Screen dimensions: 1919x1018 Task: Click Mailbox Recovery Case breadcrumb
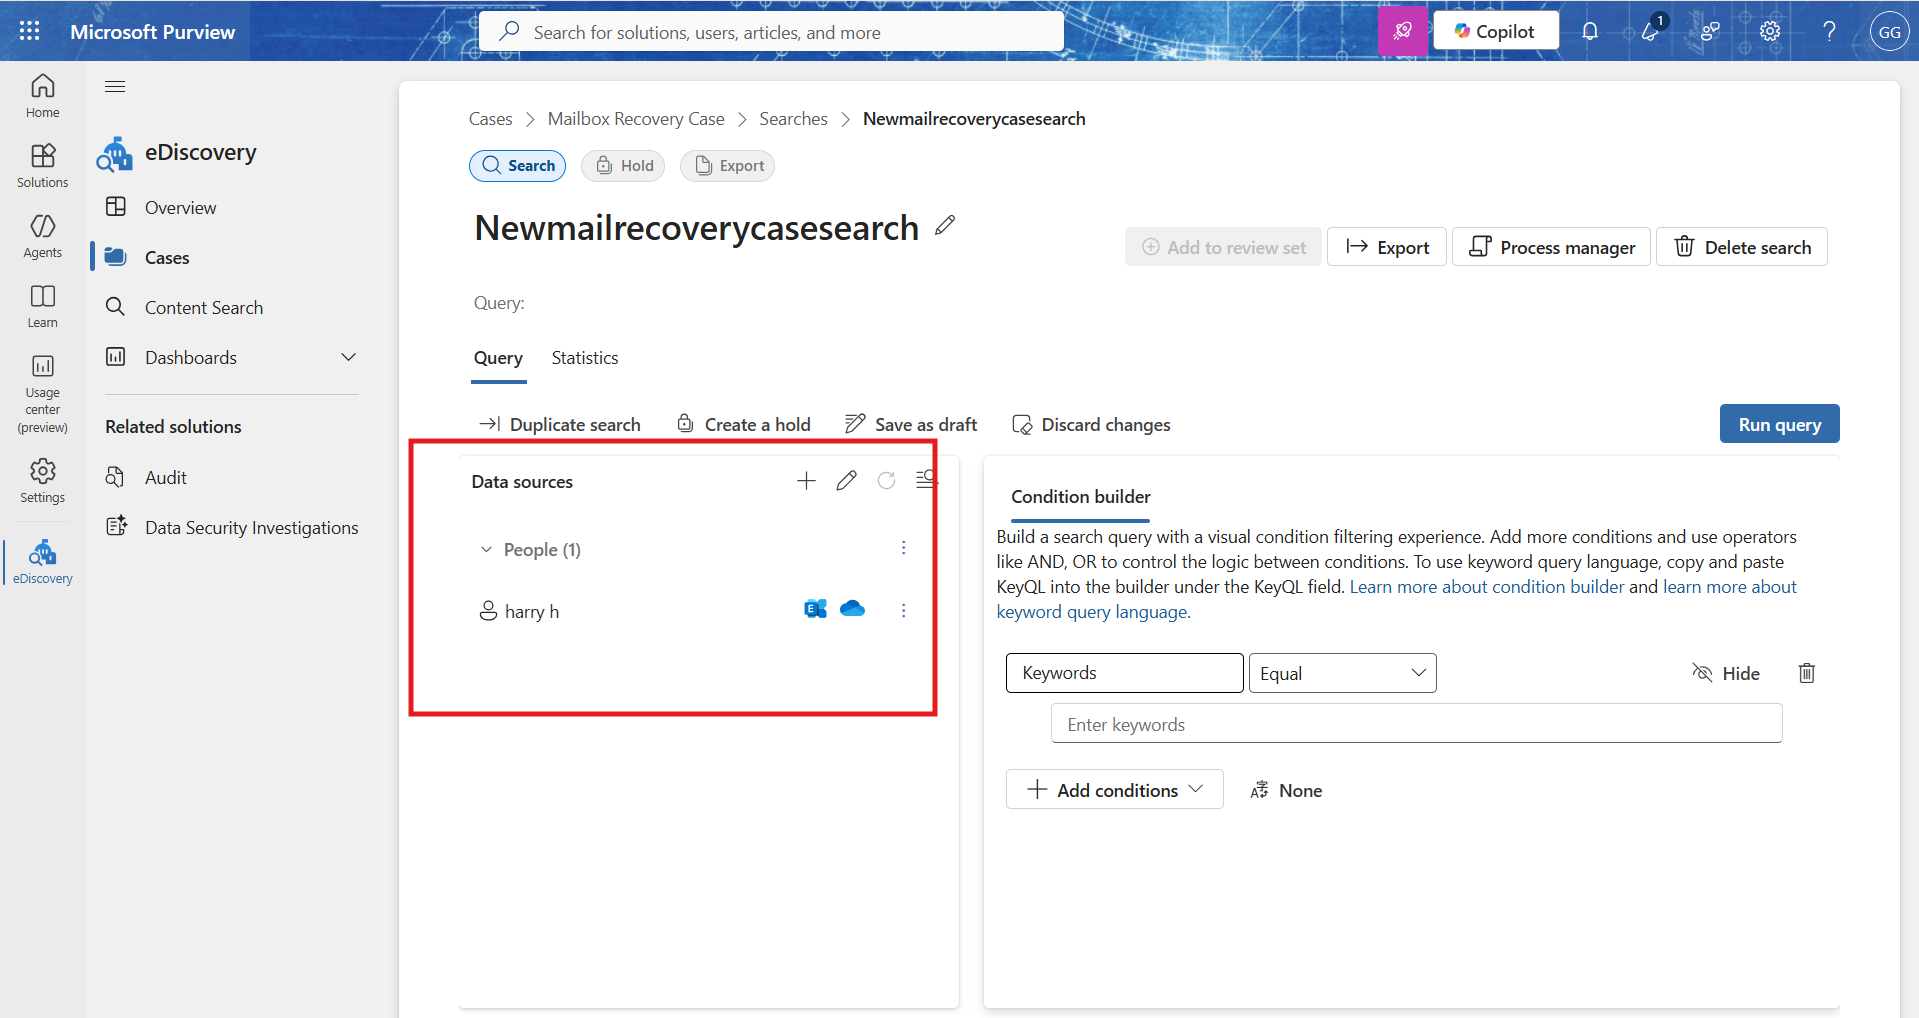click(x=636, y=118)
